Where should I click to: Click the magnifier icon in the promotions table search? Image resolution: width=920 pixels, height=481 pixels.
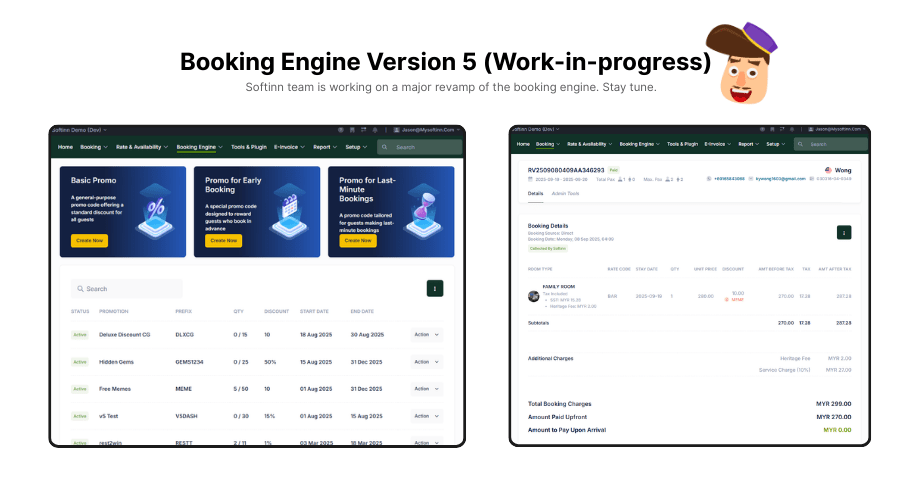click(x=80, y=289)
